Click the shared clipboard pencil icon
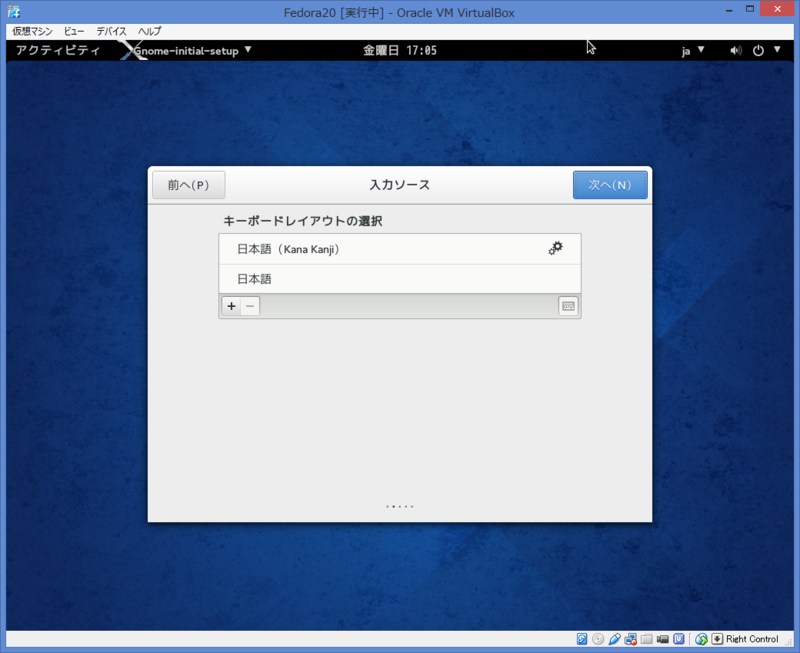 (615, 638)
